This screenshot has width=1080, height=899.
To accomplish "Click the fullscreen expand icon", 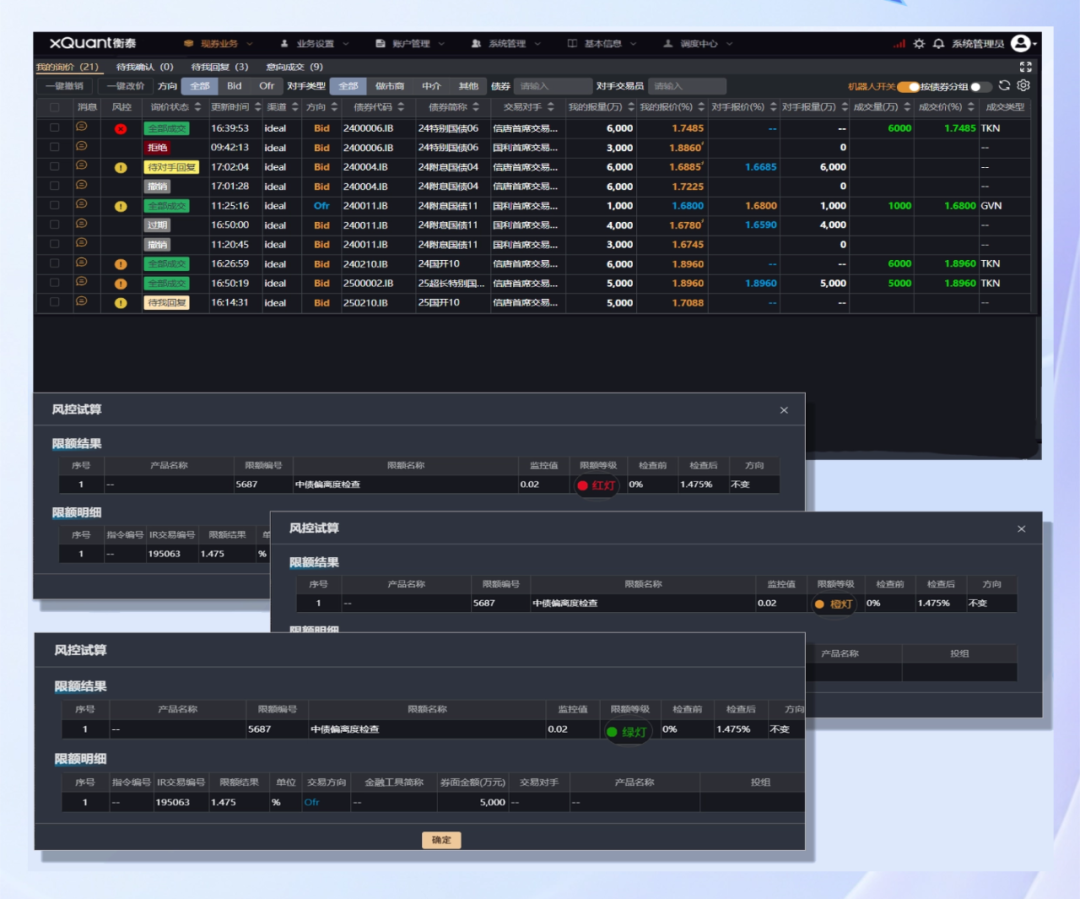I will coord(1025,67).
